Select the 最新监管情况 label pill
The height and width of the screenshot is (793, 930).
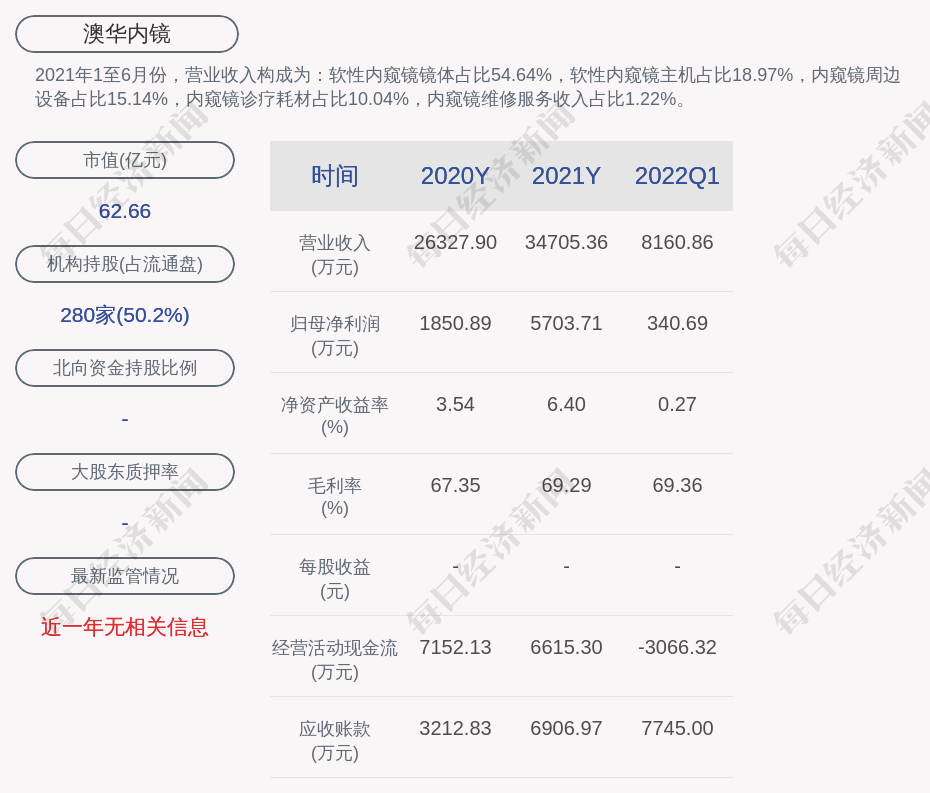[125, 576]
